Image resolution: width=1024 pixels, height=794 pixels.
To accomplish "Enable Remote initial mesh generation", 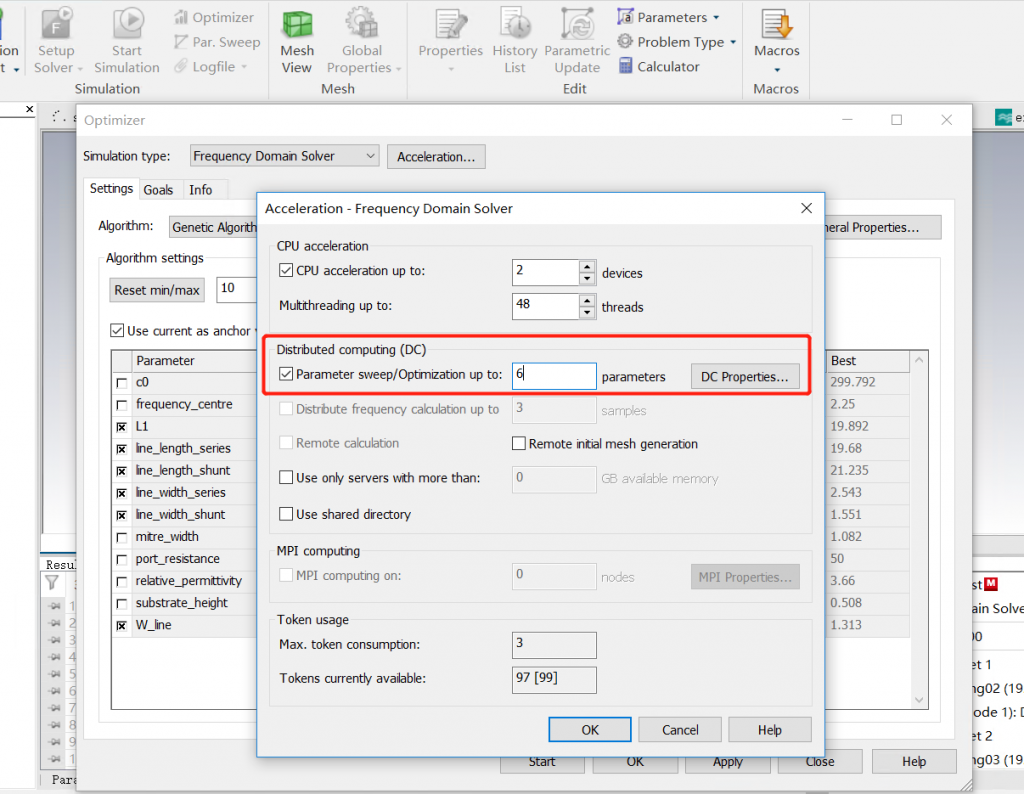I will [x=519, y=444].
